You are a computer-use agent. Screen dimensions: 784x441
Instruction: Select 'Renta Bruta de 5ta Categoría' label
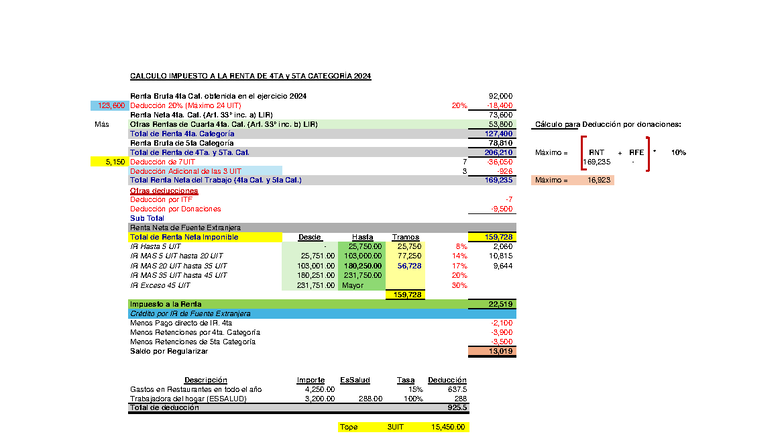tap(182, 143)
